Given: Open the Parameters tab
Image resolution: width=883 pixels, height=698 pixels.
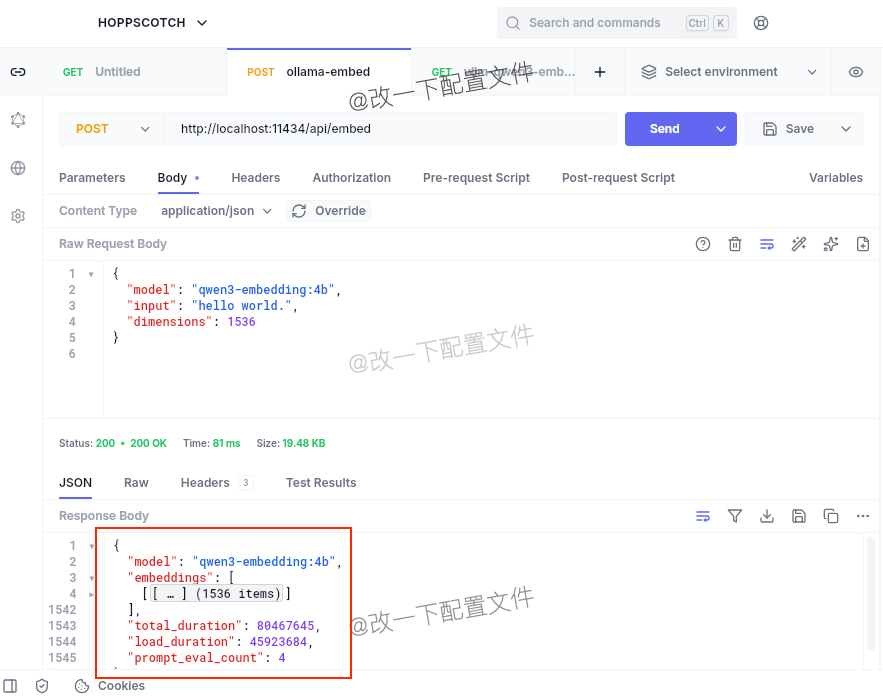Looking at the screenshot, I should pos(92,178).
